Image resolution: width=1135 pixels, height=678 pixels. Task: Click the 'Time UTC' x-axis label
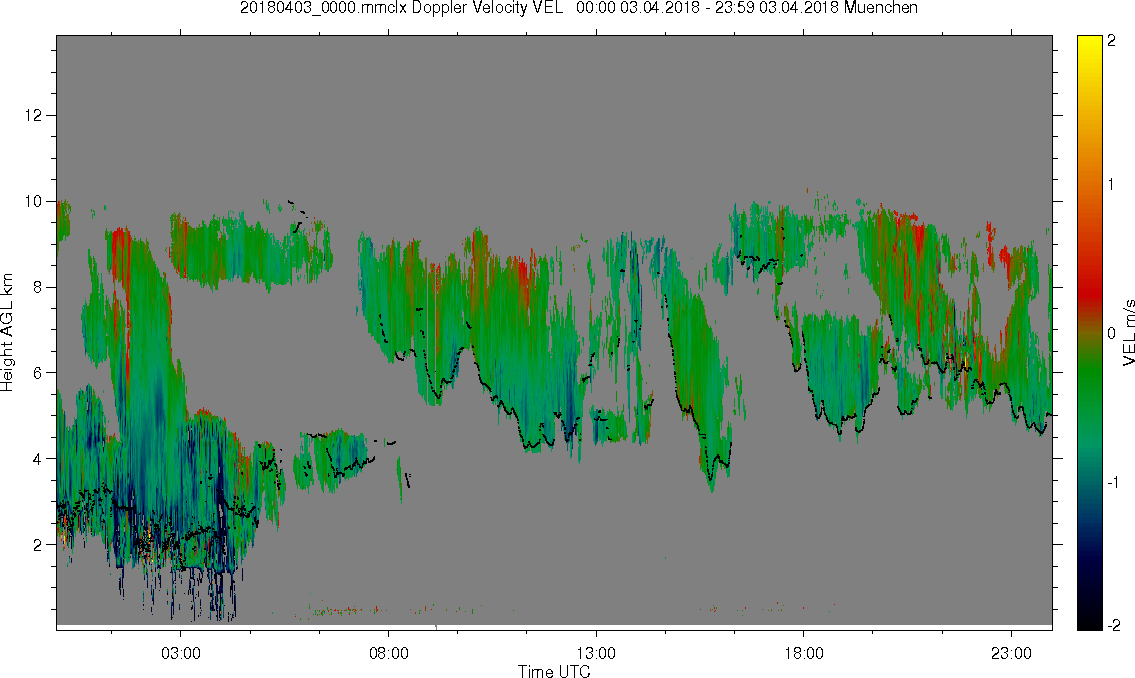click(554, 671)
